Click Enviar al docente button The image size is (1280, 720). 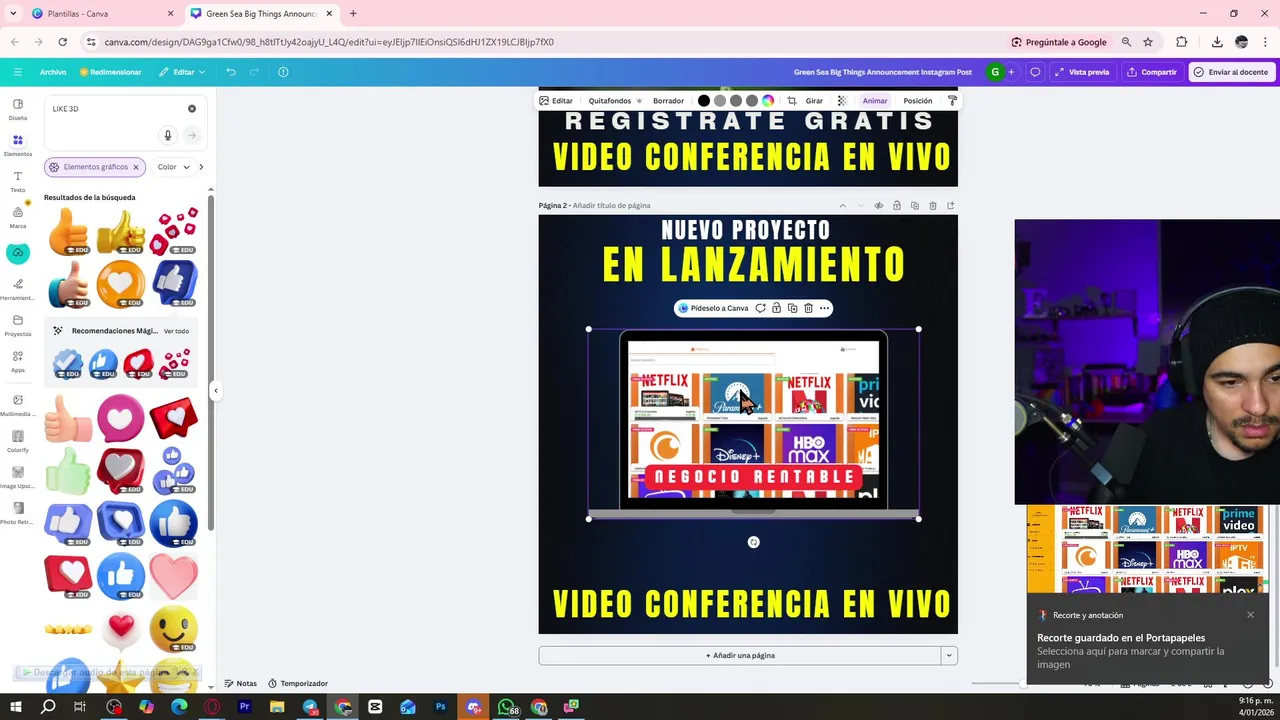(1231, 72)
